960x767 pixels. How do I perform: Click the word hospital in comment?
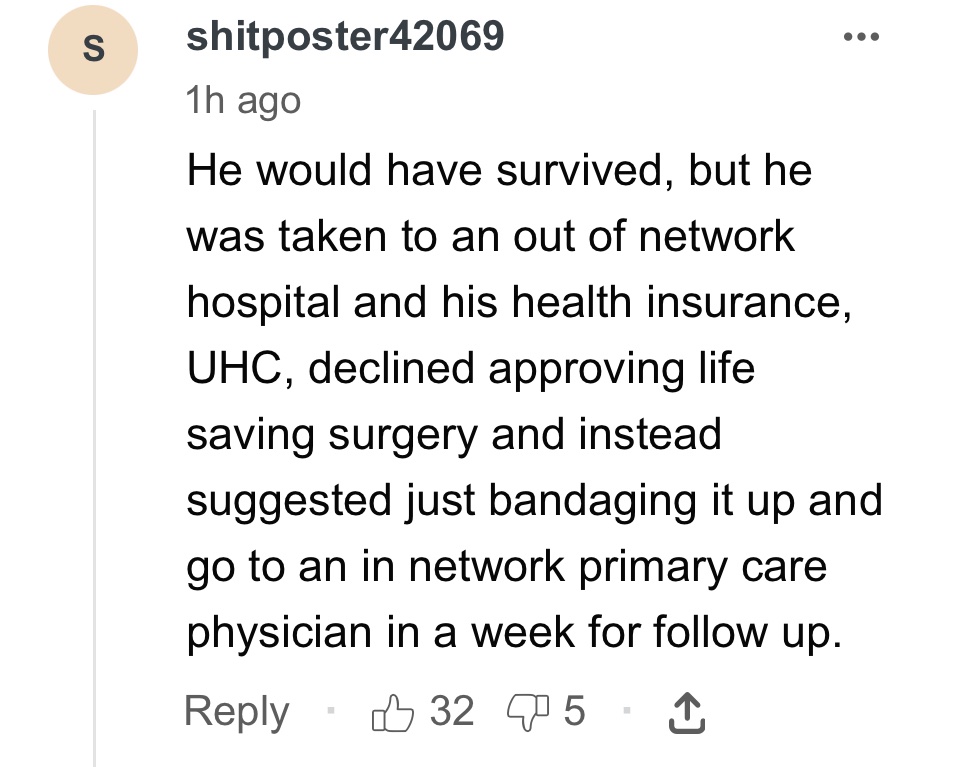tap(263, 303)
